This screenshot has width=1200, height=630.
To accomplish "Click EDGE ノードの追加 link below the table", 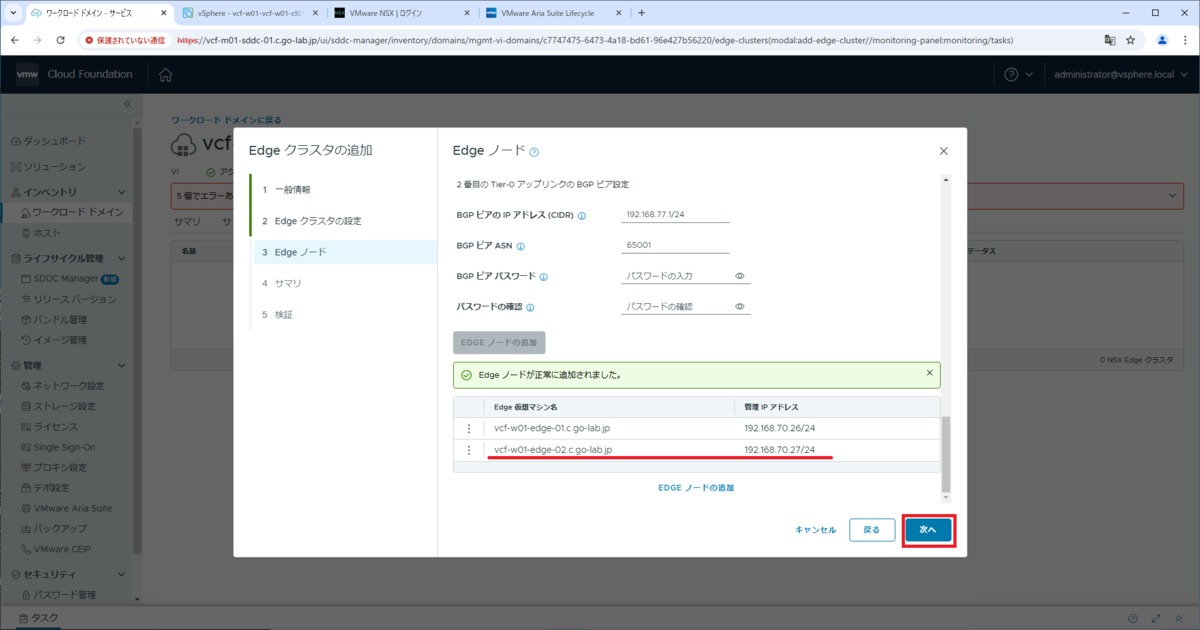I will pos(696,488).
